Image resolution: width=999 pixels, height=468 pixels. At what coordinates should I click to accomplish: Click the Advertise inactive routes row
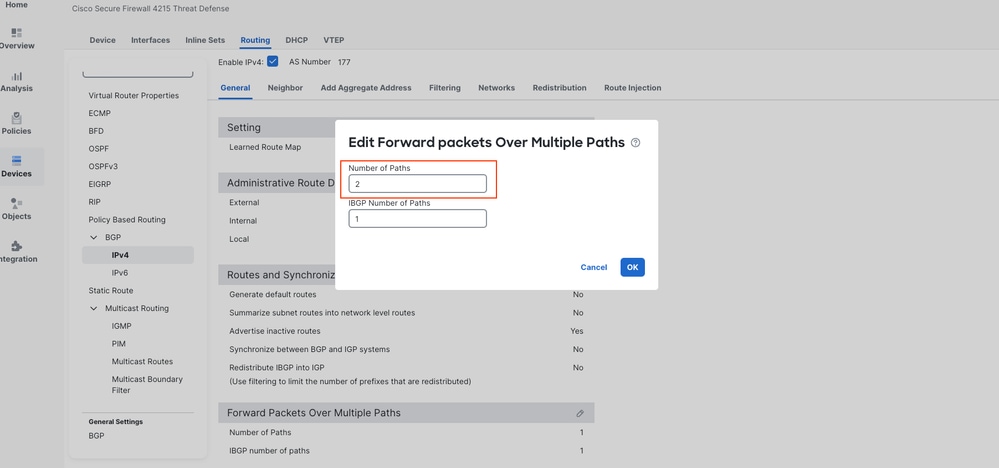click(x=406, y=331)
